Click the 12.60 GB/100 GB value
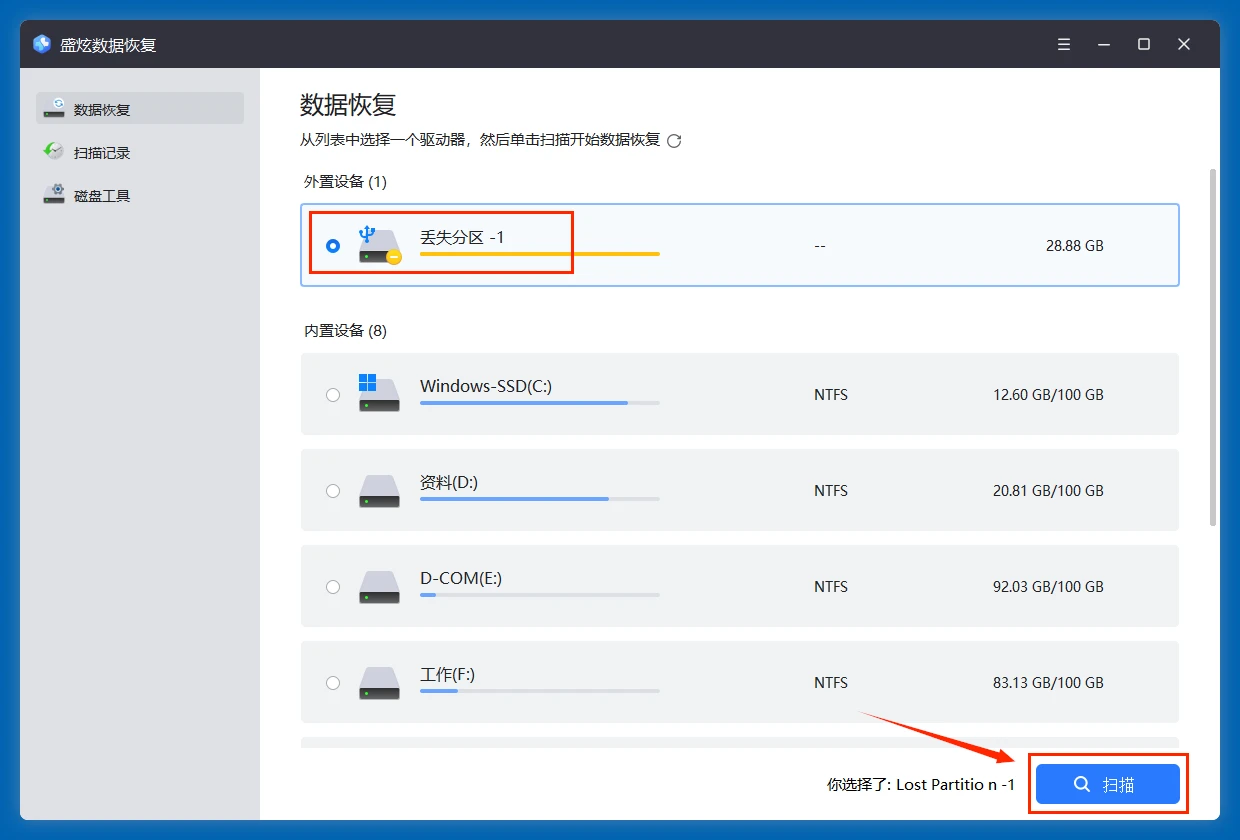Viewport: 1240px width, 840px height. (x=1048, y=394)
